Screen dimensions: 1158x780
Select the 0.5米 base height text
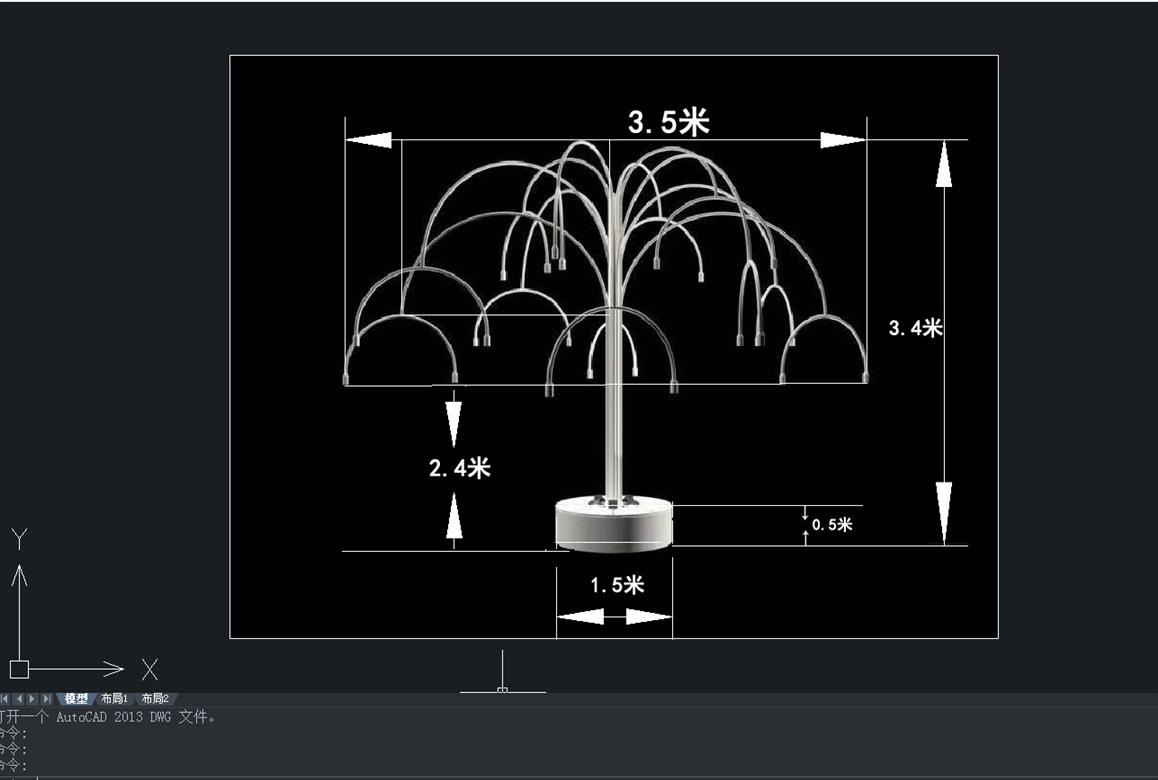(832, 524)
